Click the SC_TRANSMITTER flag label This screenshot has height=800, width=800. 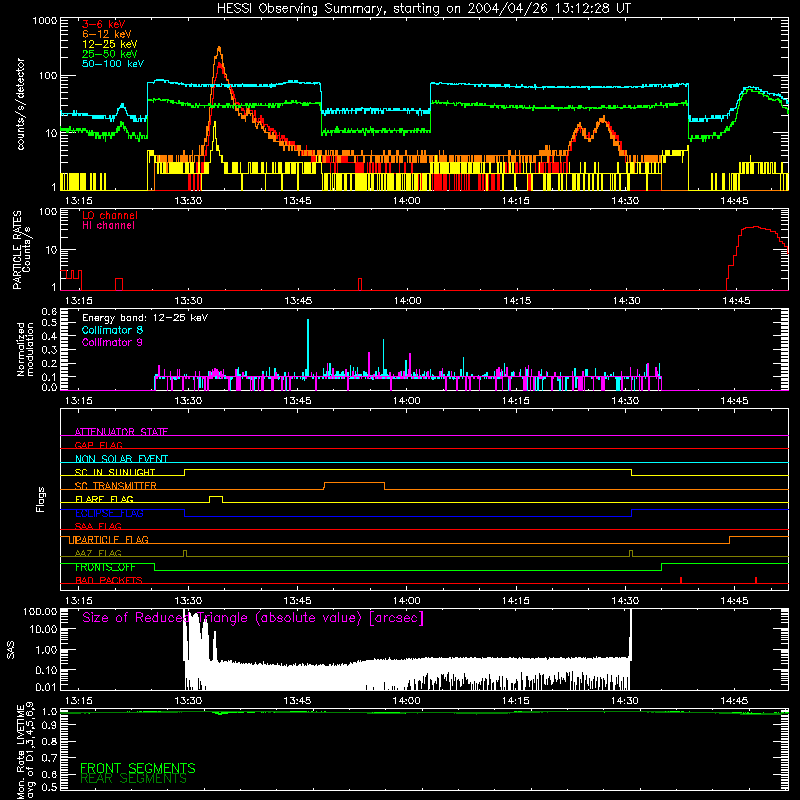[115, 485]
